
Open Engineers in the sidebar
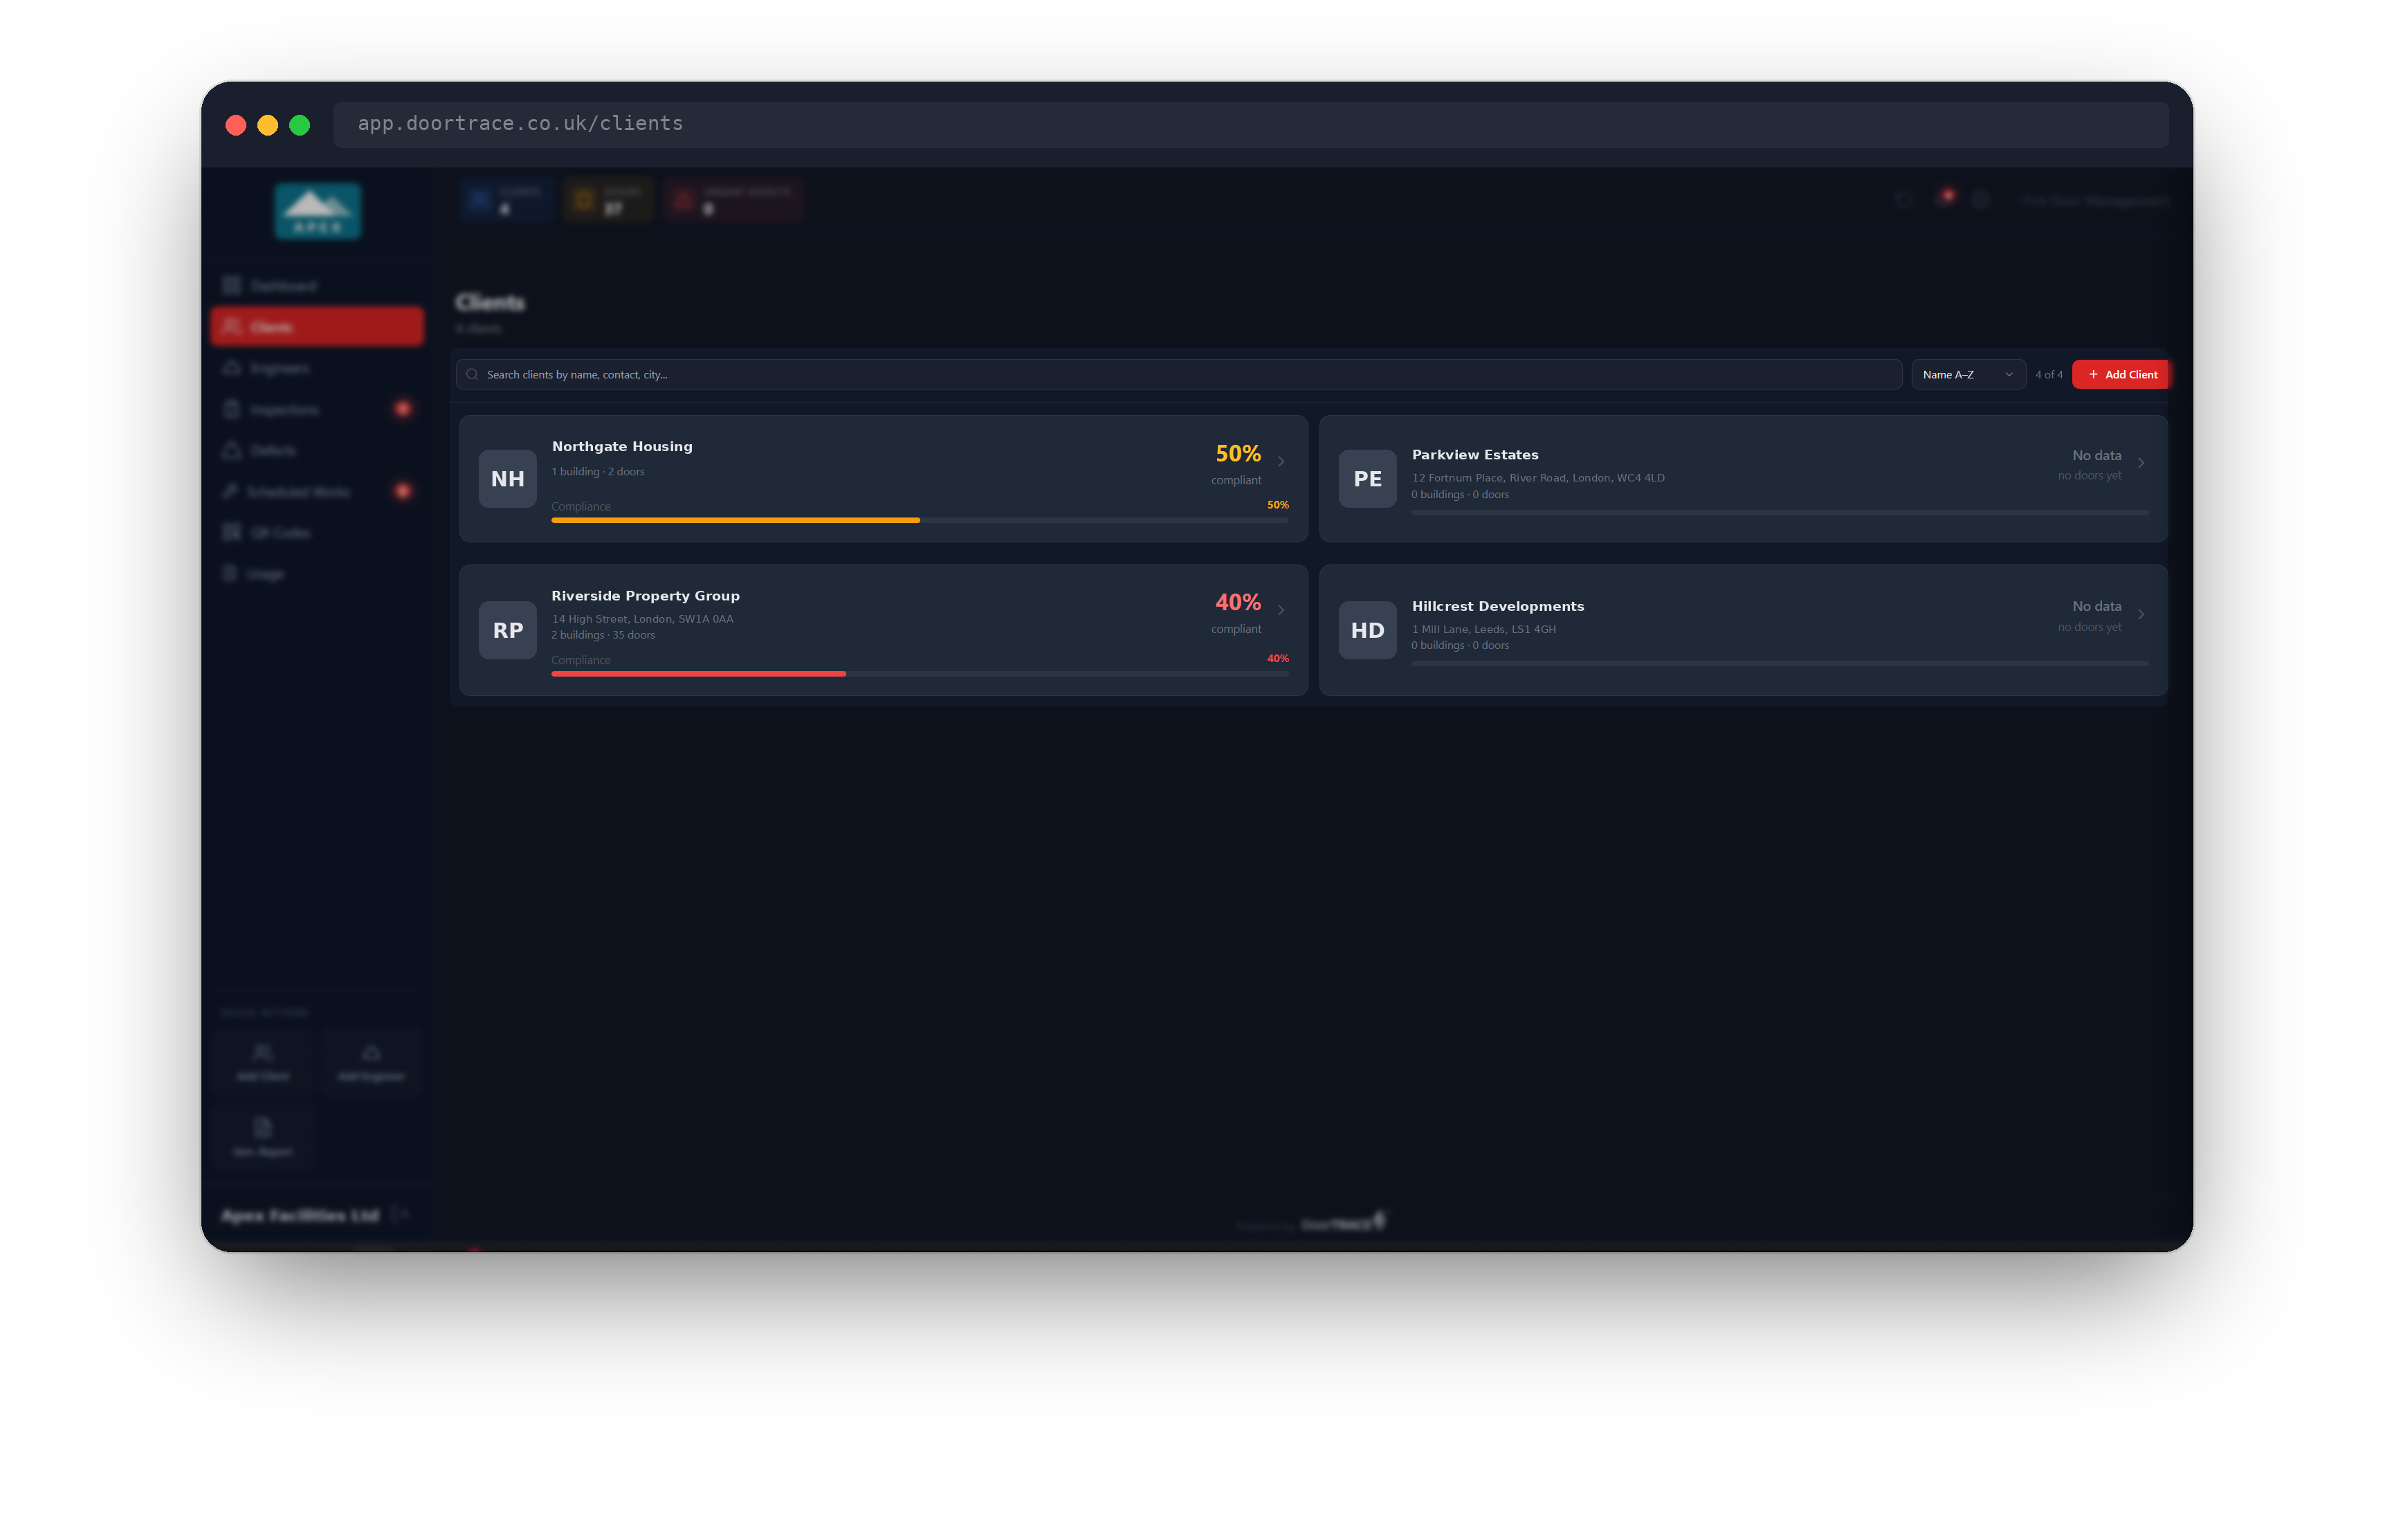tap(317, 368)
